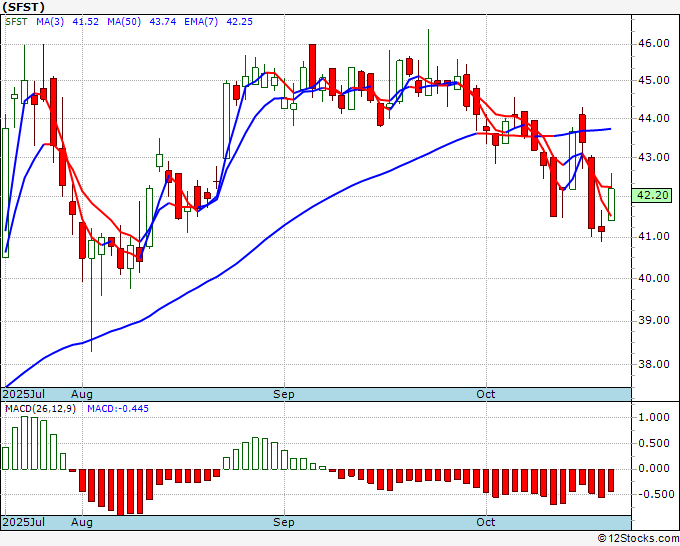Open the 12Stocks.com copyright link
Viewport: 680px width, 546px height.
[x=638, y=539]
